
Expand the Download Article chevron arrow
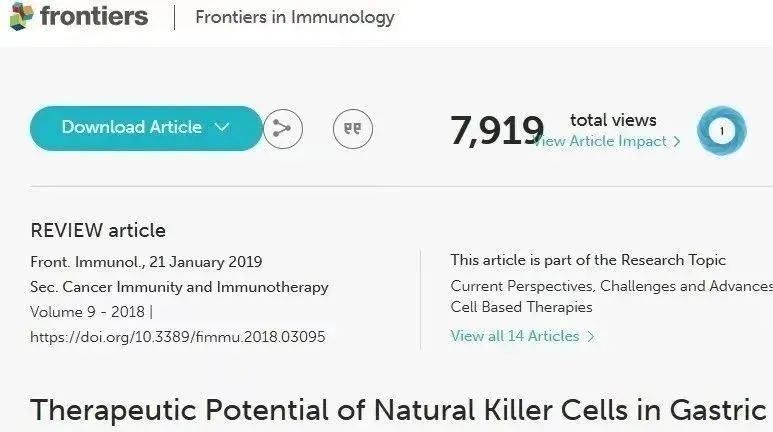point(222,127)
